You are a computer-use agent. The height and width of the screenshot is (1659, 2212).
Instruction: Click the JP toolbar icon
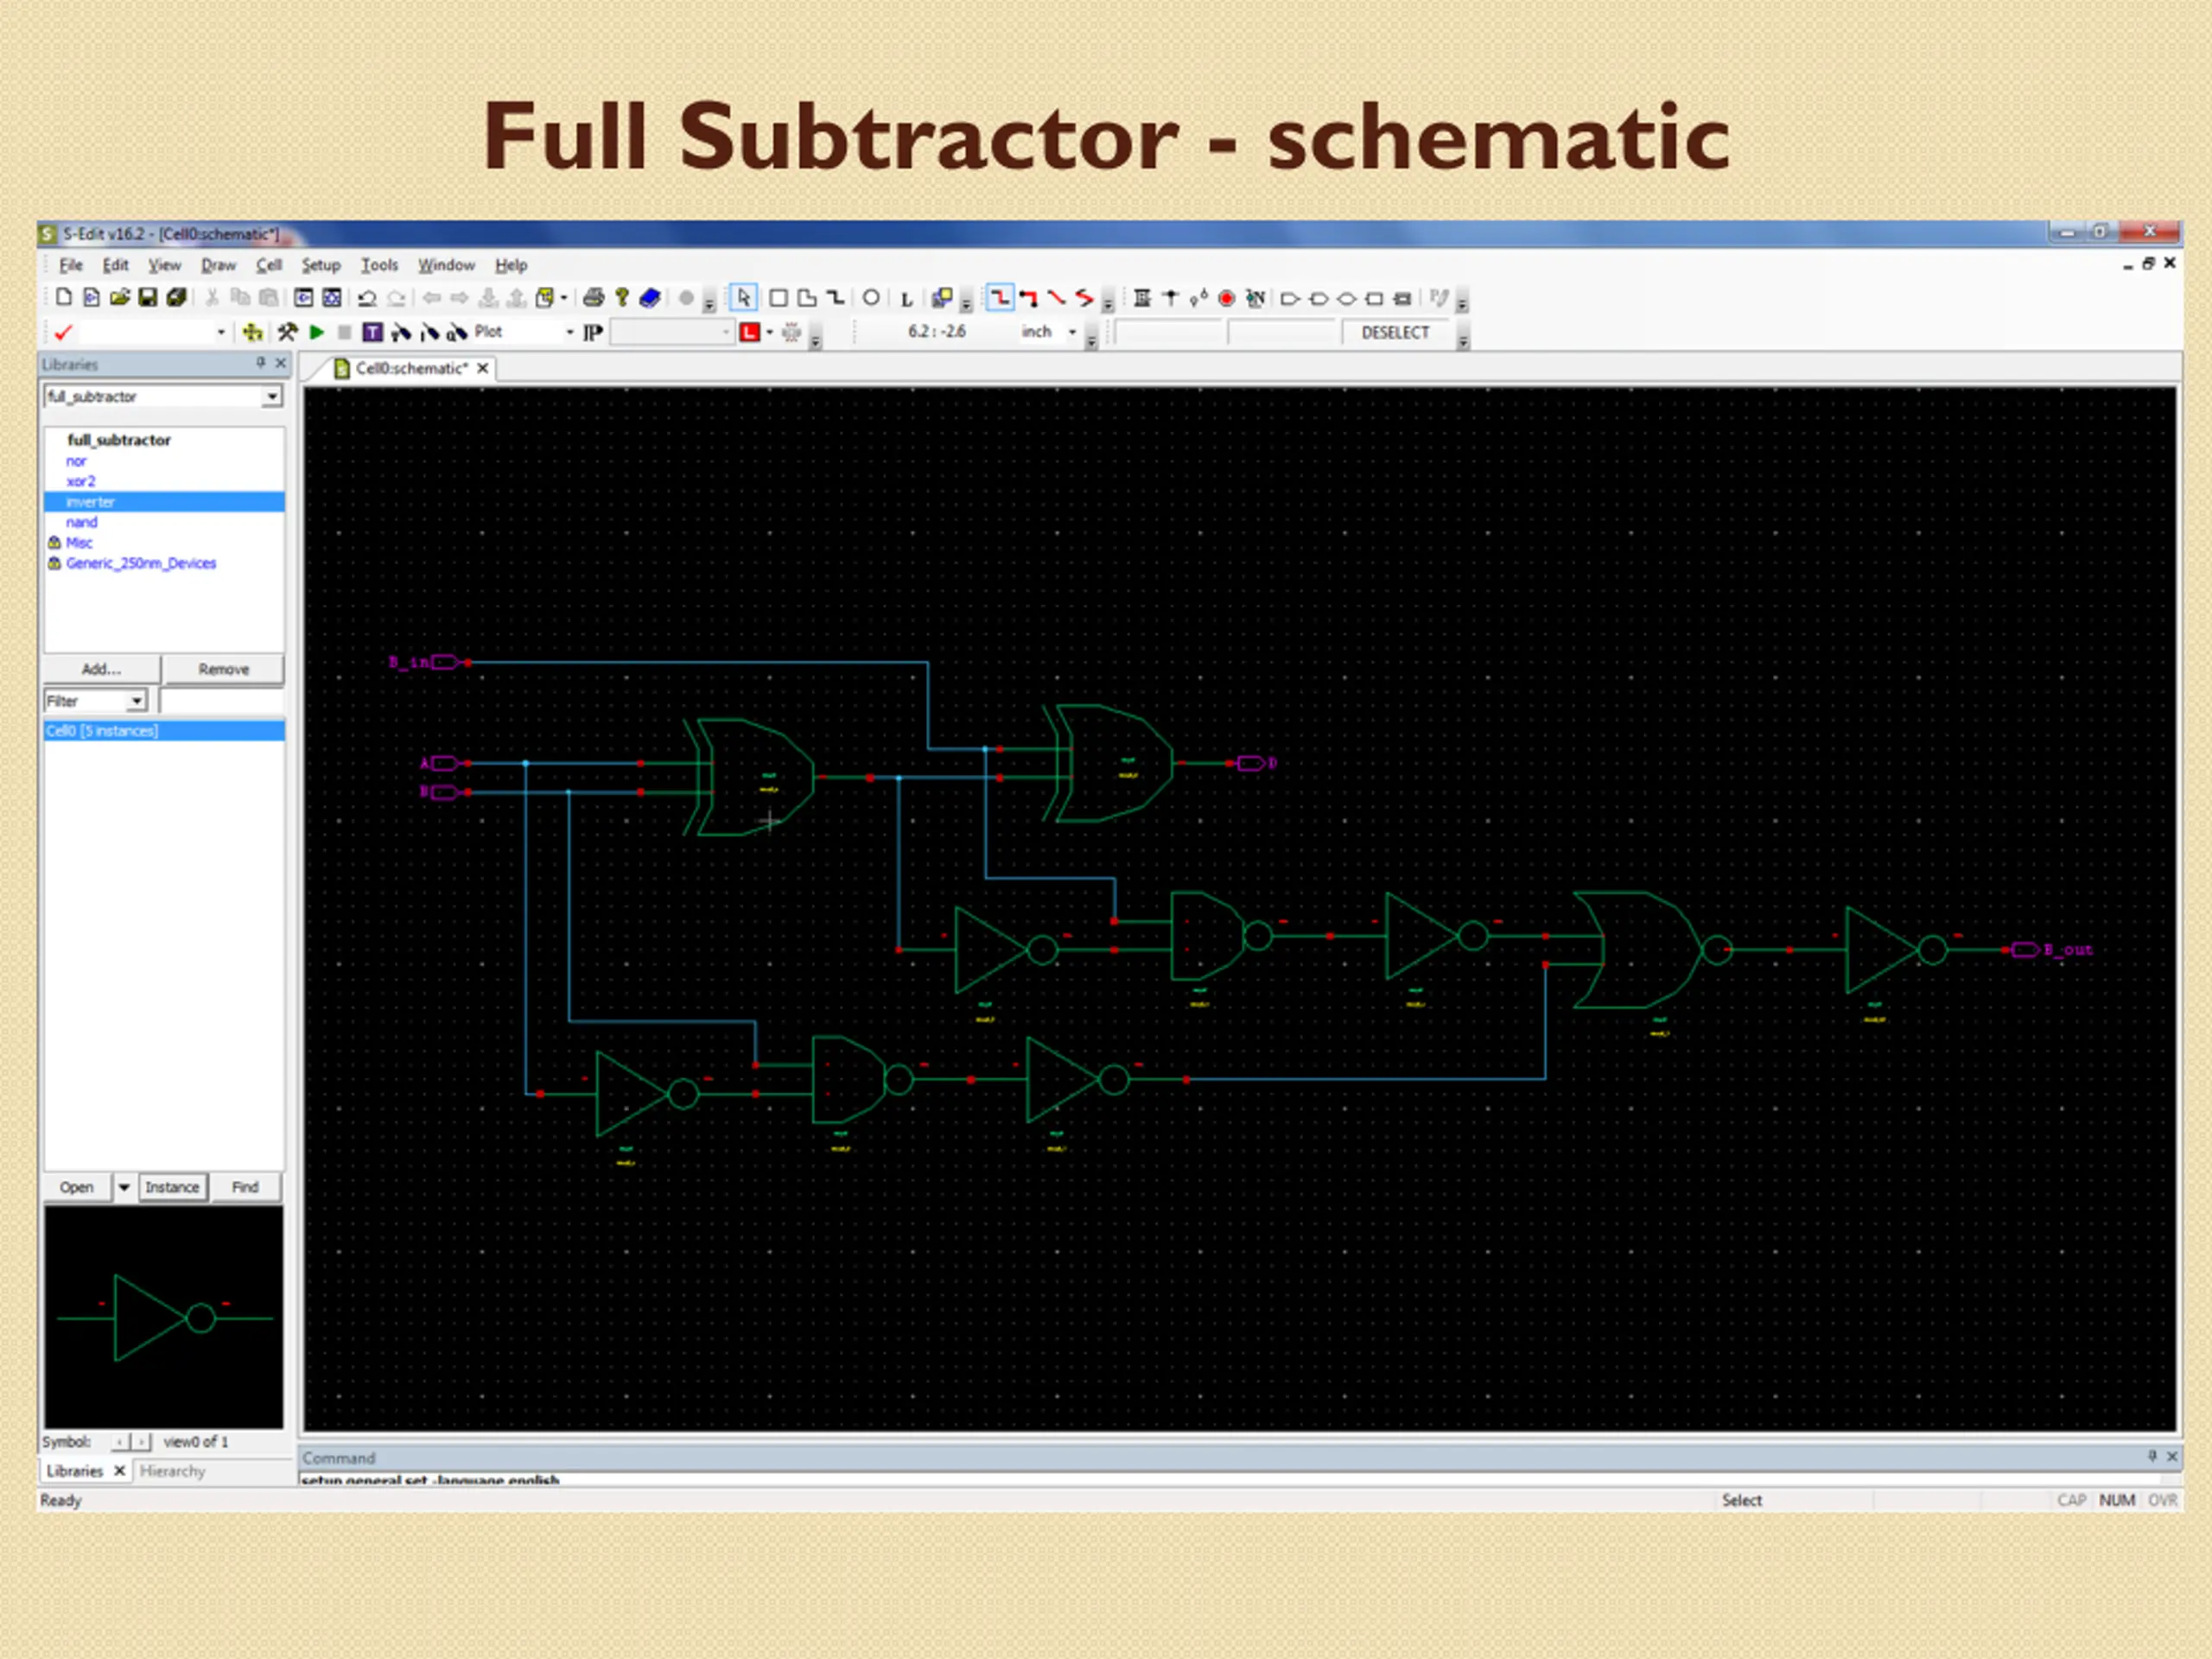[x=593, y=332]
